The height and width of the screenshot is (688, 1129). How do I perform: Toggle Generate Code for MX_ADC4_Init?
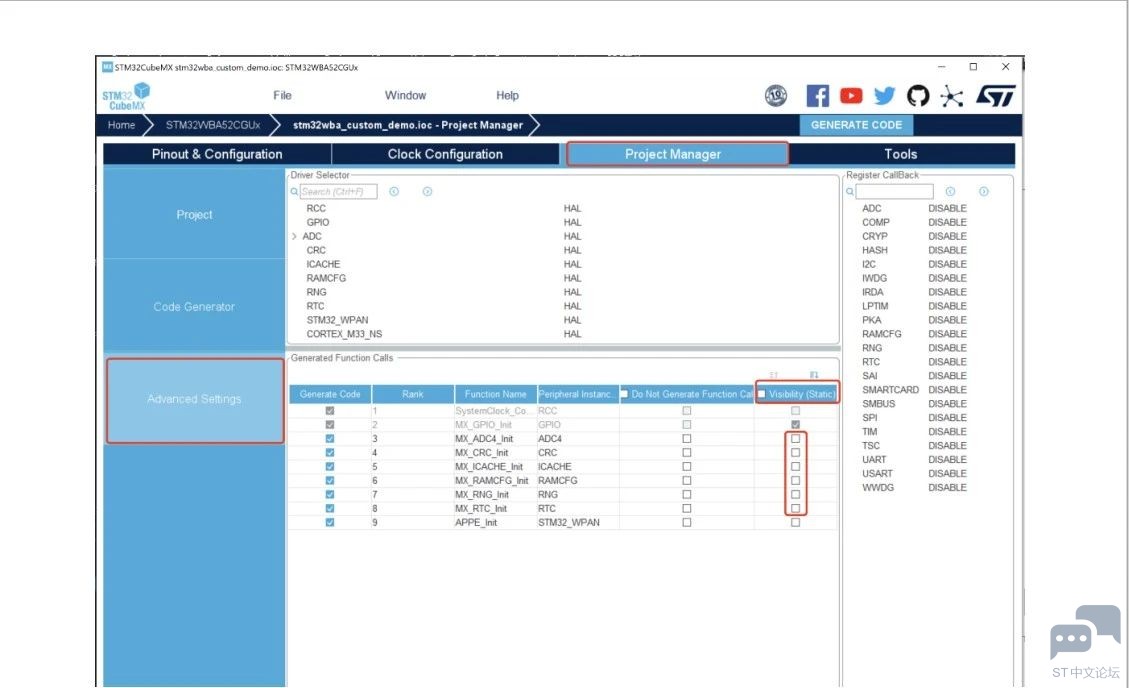pos(330,439)
